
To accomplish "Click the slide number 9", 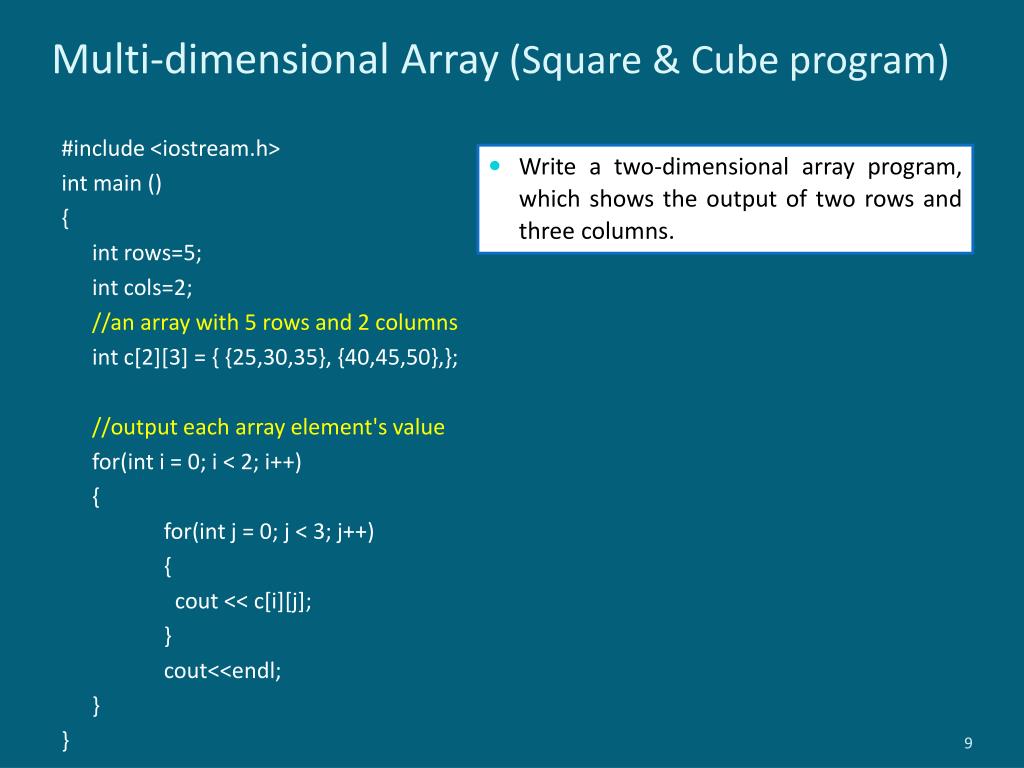I will point(968,743).
